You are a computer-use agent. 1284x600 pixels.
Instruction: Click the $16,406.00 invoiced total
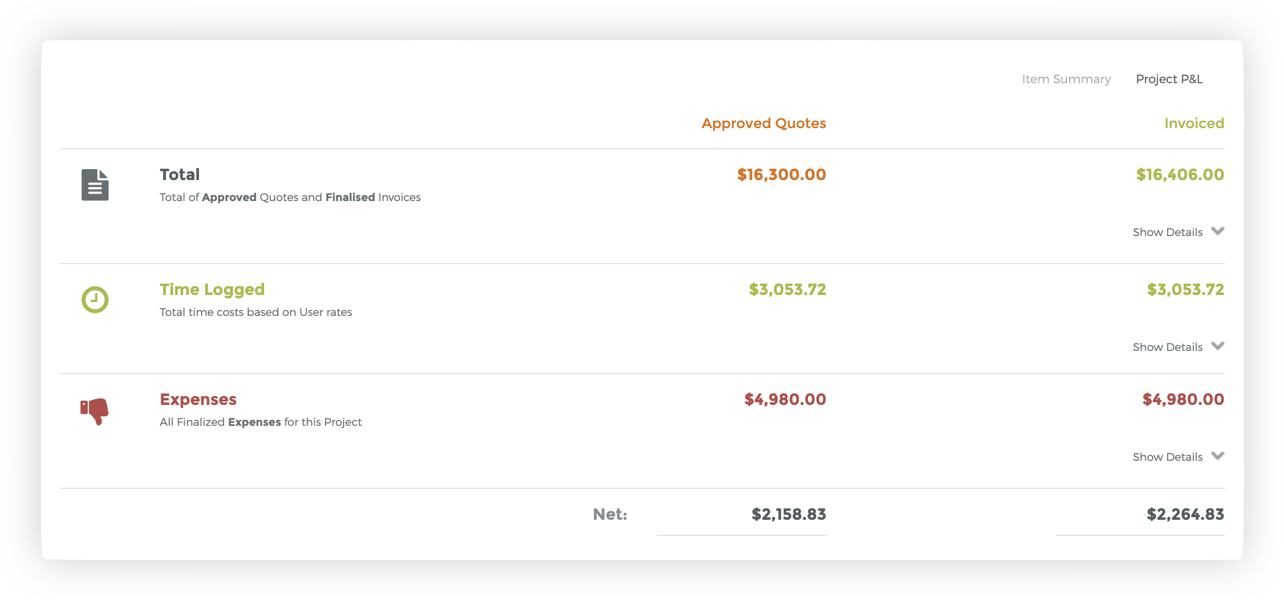[x=1180, y=174]
